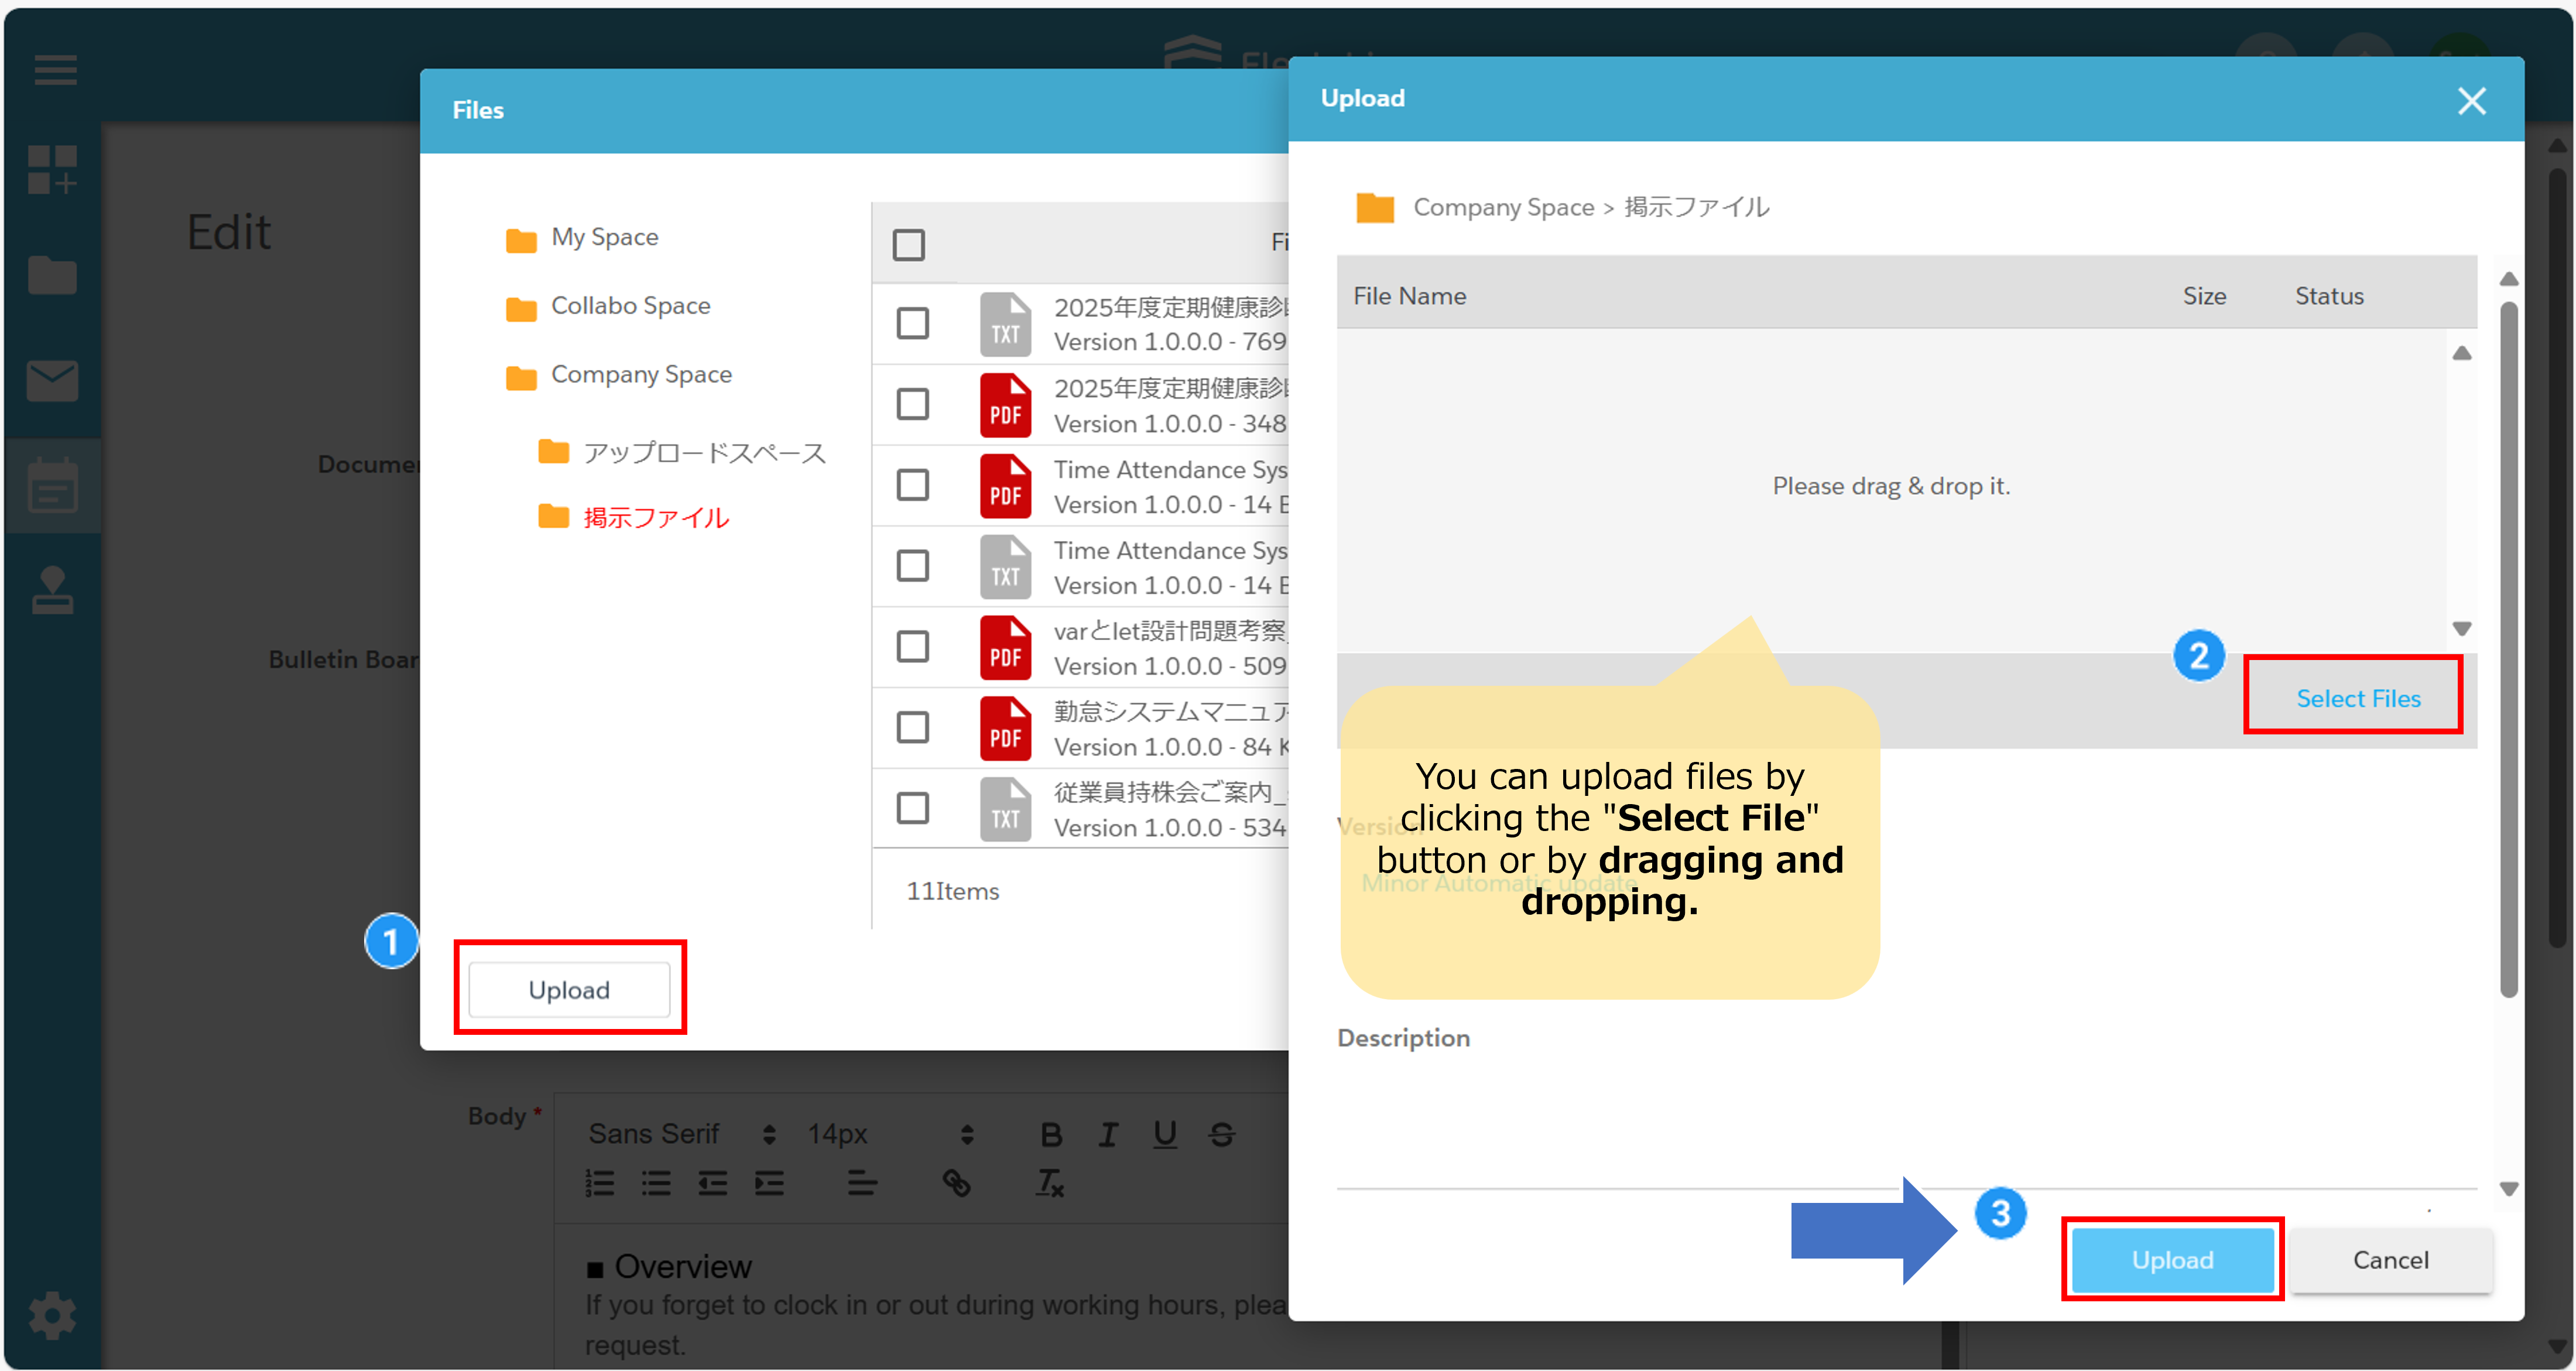Image resolution: width=2576 pixels, height=1371 pixels.
Task: Apply bold formatting in the Body editor
Action: pos(1050,1134)
